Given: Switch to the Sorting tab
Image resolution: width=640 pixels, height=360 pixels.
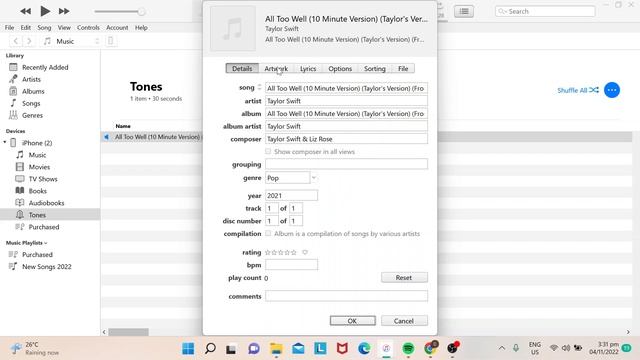Looking at the screenshot, I should 375,69.
